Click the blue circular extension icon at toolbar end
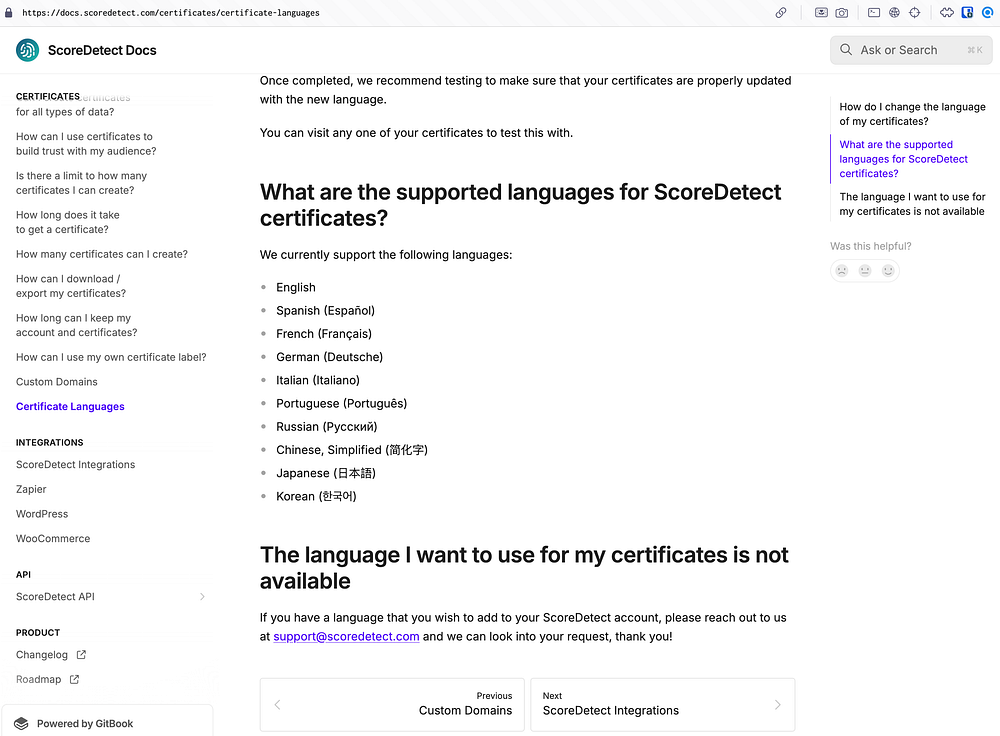The image size is (1000, 736). pyautogui.click(x=988, y=13)
